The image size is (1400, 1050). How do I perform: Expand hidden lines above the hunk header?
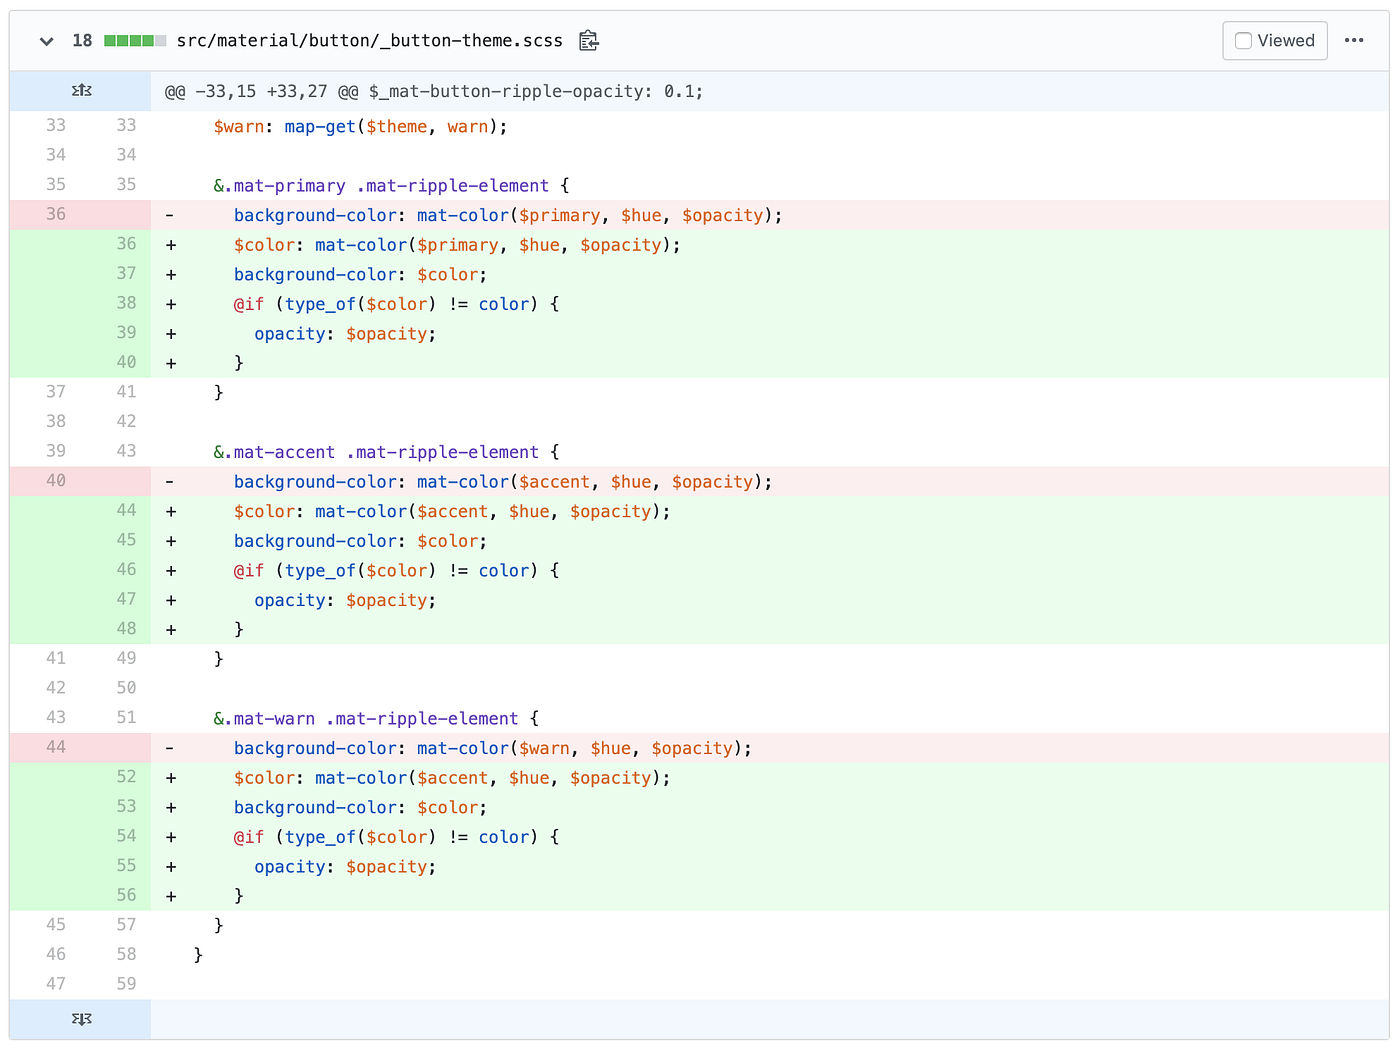81,91
